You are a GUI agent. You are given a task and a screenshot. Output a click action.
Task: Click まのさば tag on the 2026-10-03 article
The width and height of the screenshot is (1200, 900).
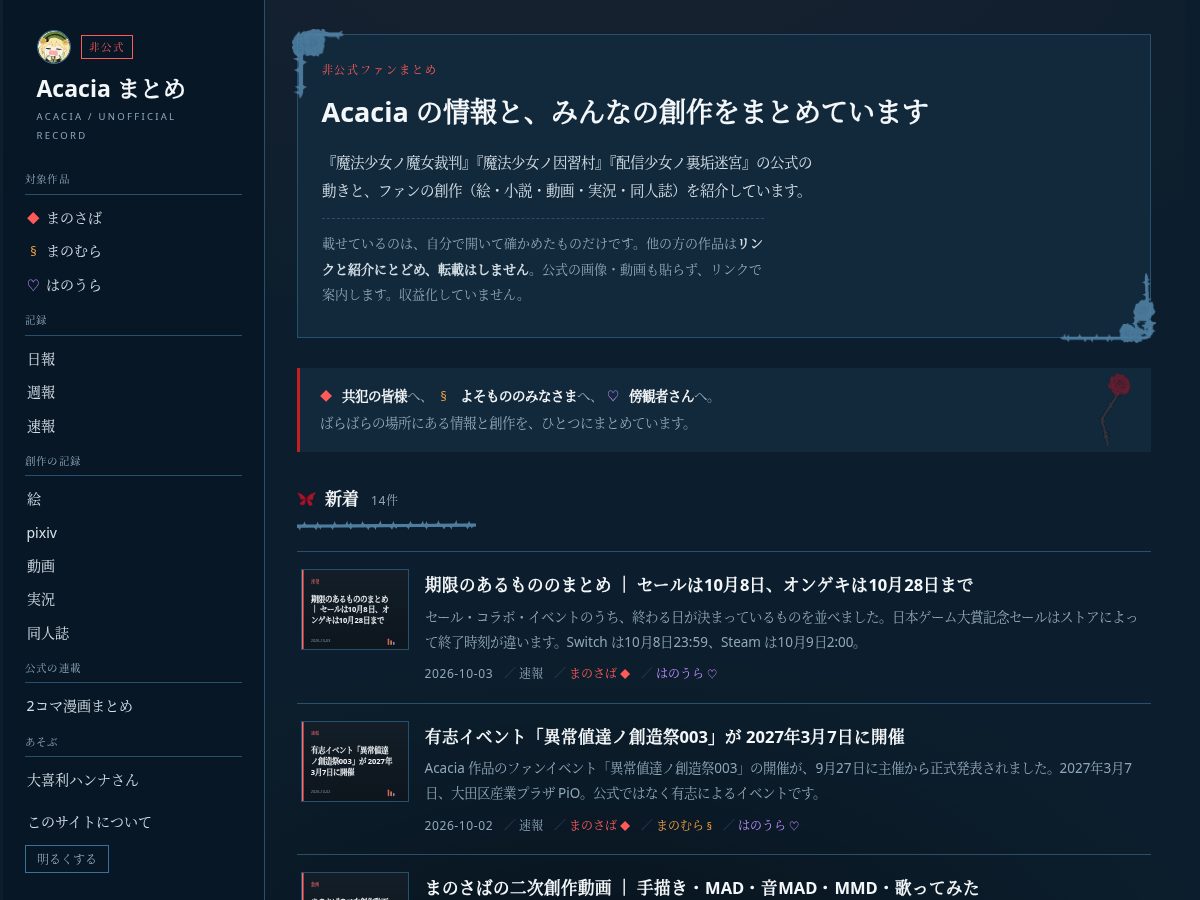click(x=599, y=673)
